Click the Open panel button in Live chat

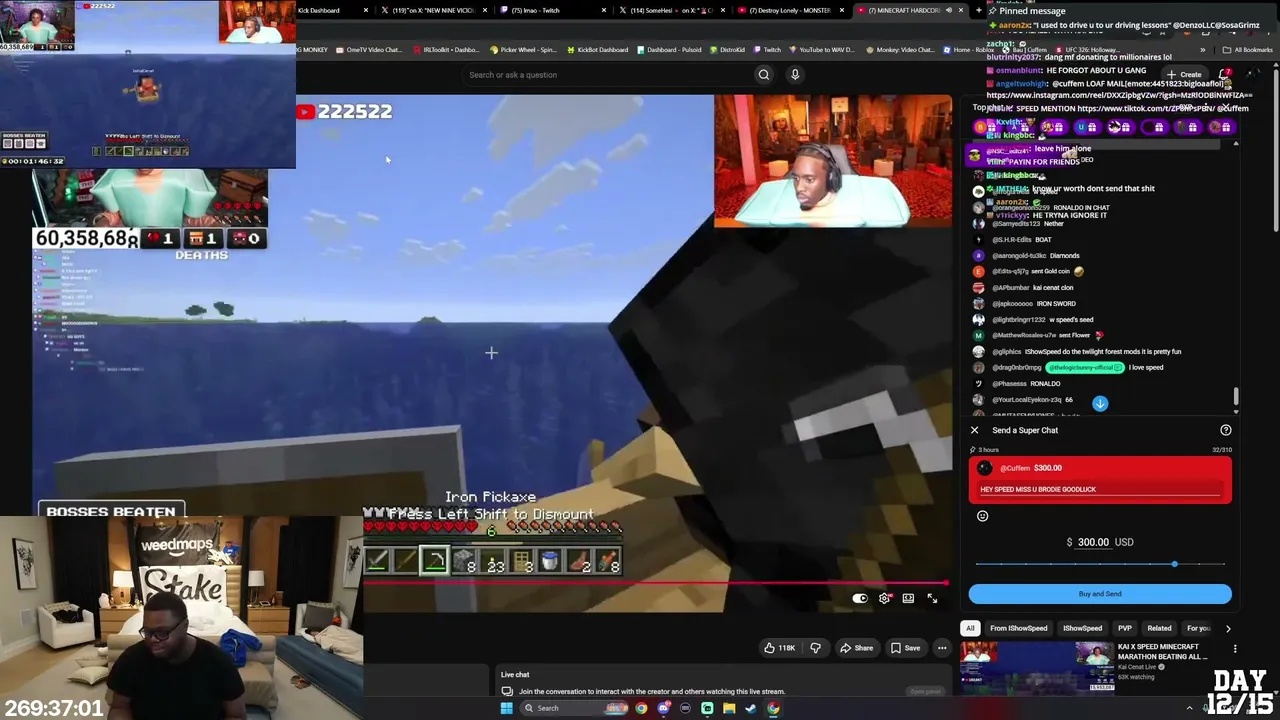[925, 691]
